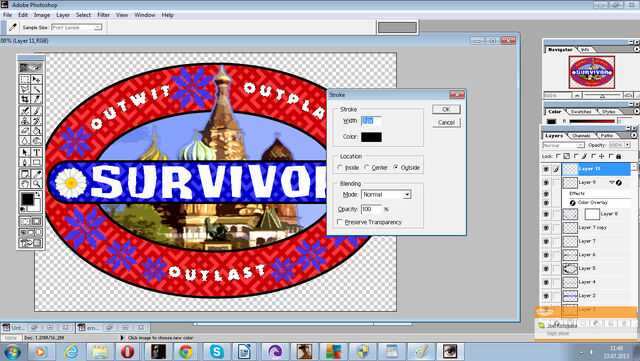Select the History Brush tool
This screenshot has height=361, width=640.
[36, 121]
